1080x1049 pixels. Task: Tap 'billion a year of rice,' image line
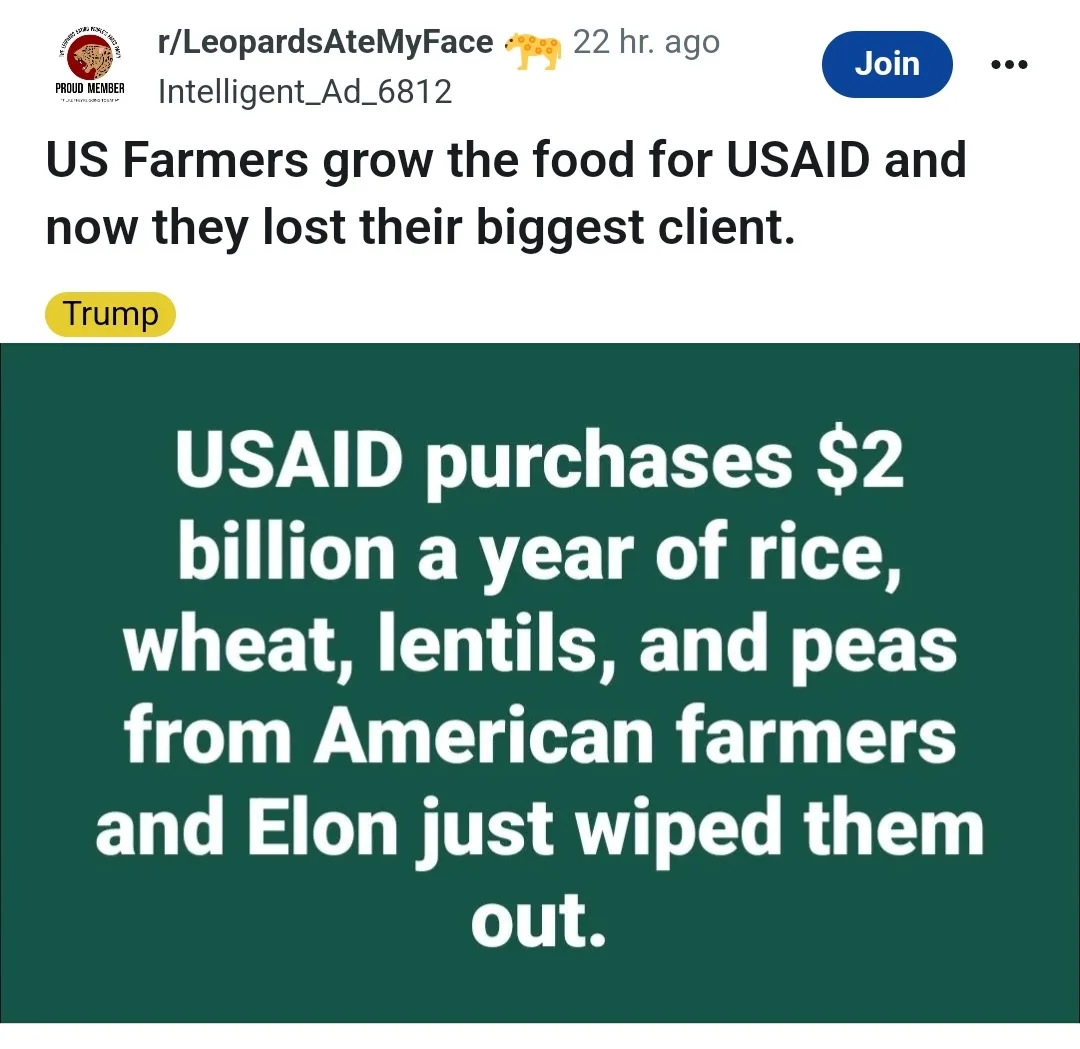pyautogui.click(x=540, y=555)
